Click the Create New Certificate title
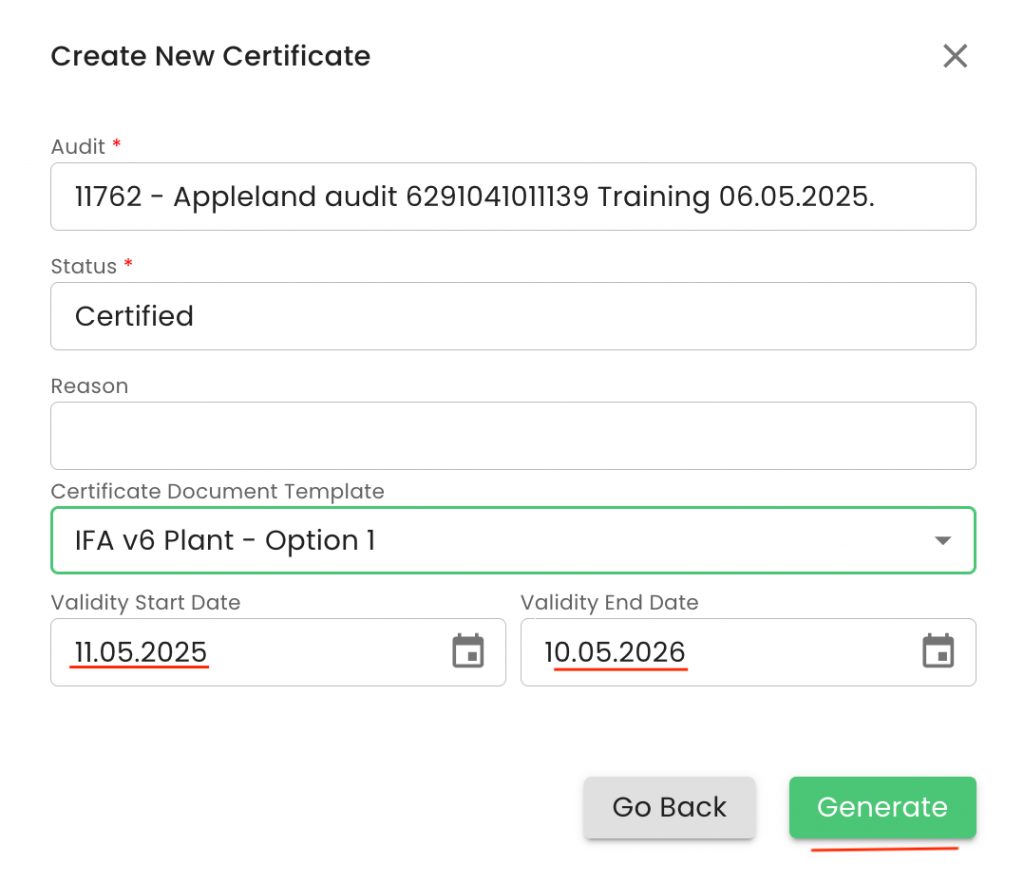The height and width of the screenshot is (883, 1024). (210, 56)
